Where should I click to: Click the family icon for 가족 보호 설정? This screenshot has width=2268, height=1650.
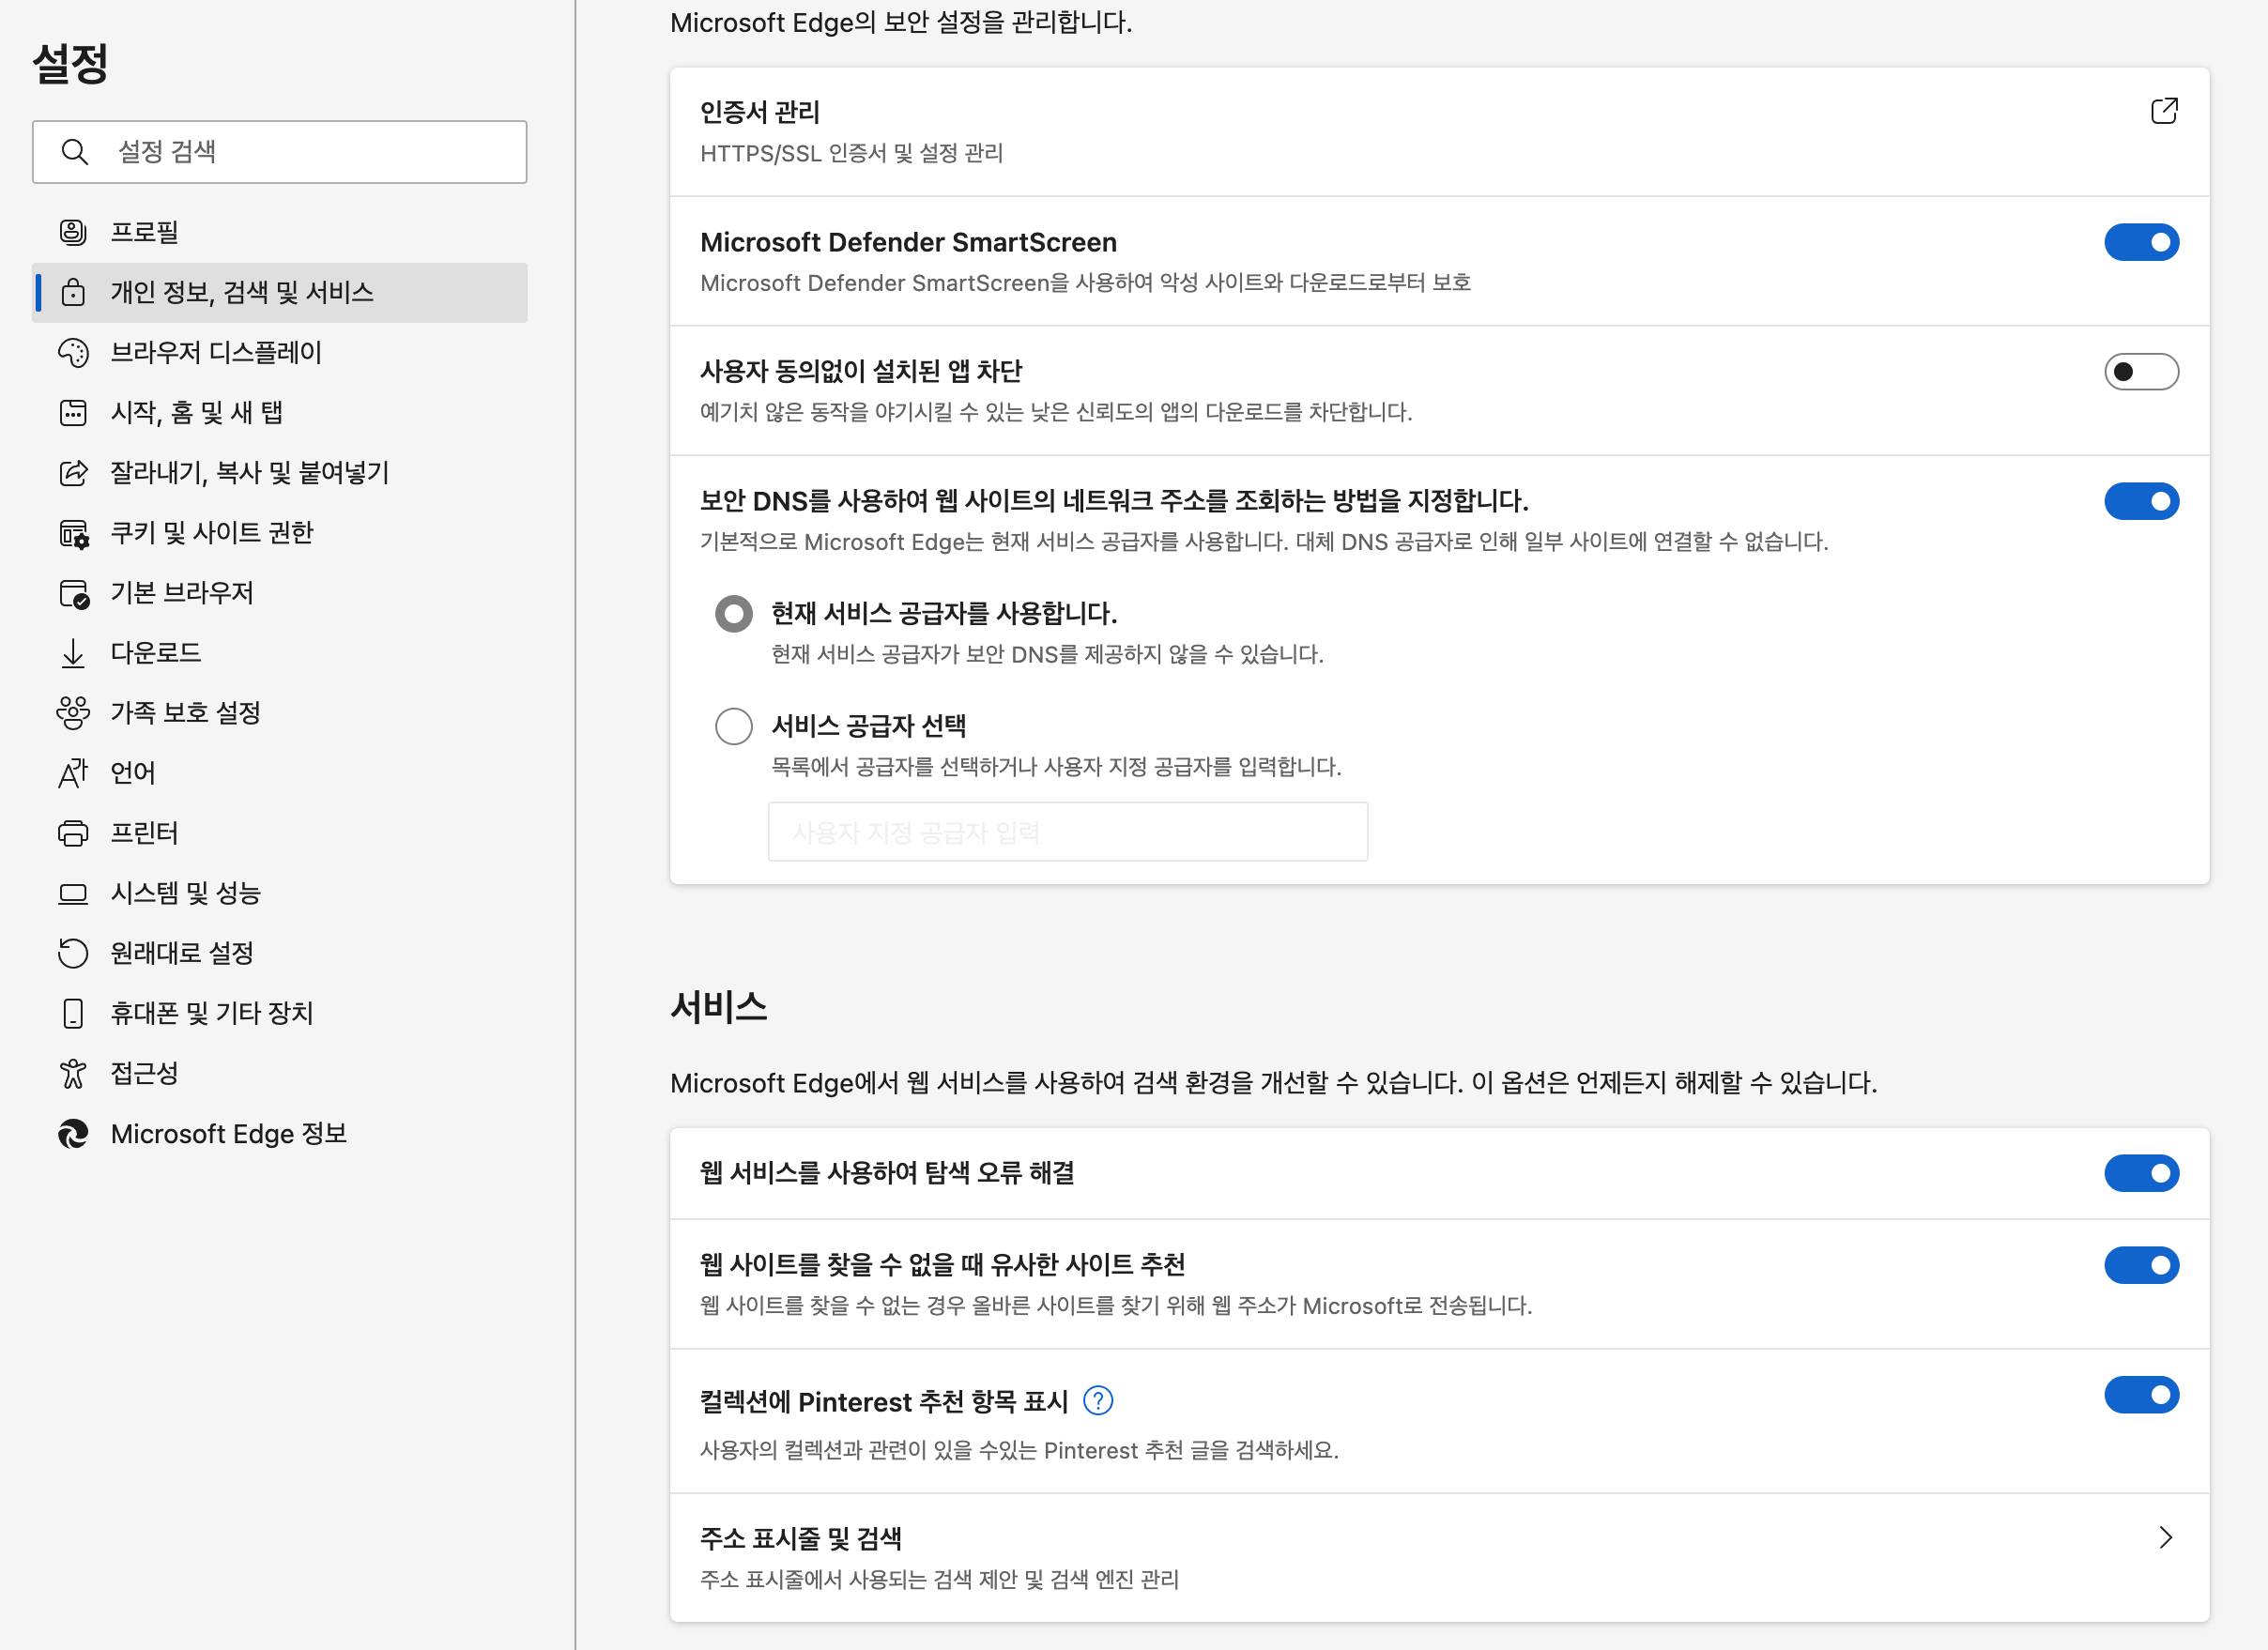tap(73, 713)
